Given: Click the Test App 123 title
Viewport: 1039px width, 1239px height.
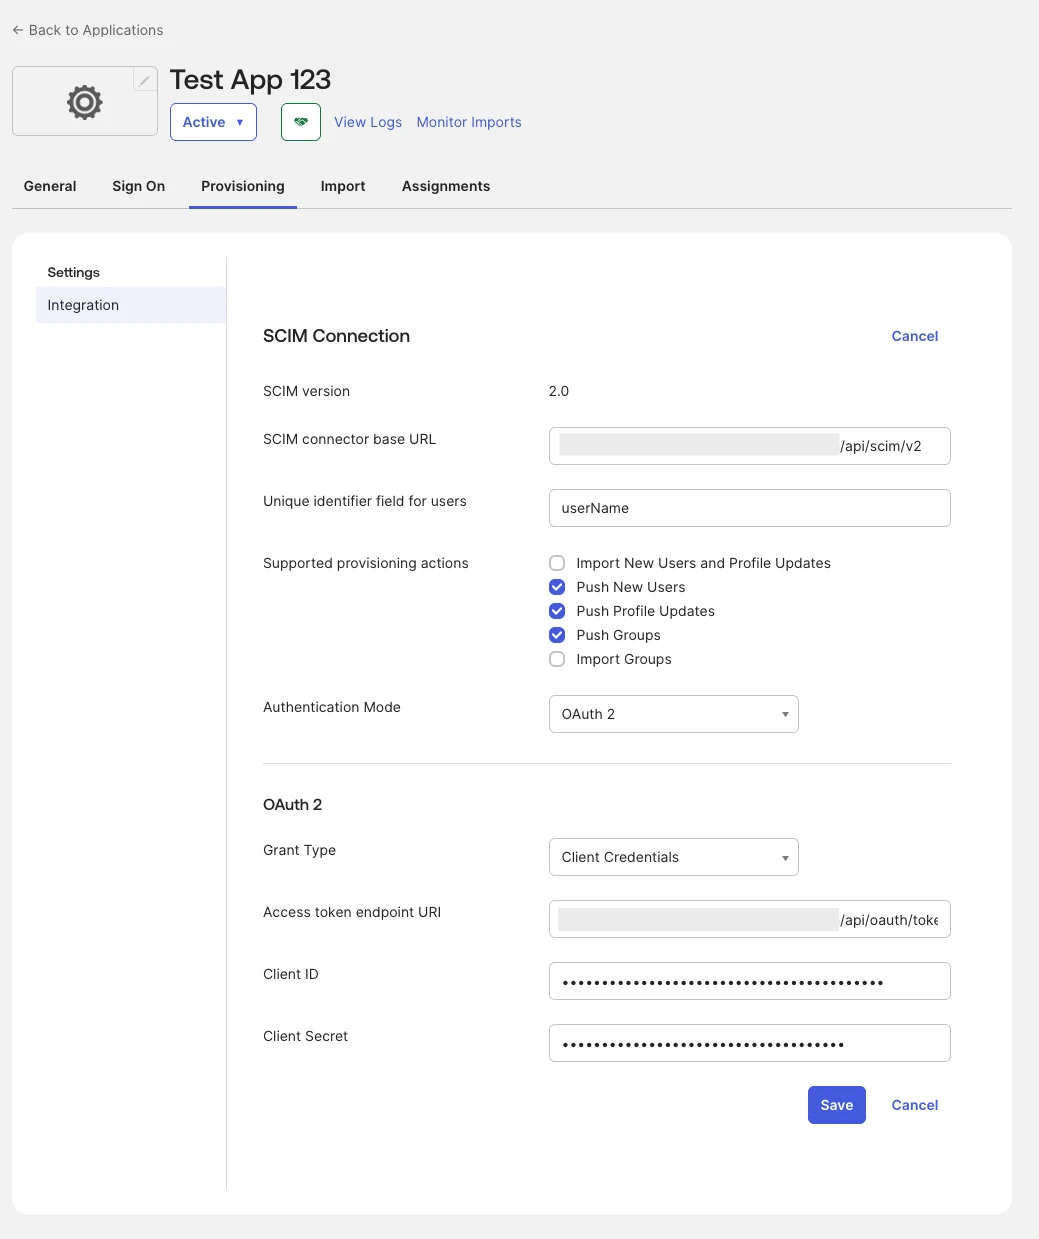Looking at the screenshot, I should click(250, 79).
